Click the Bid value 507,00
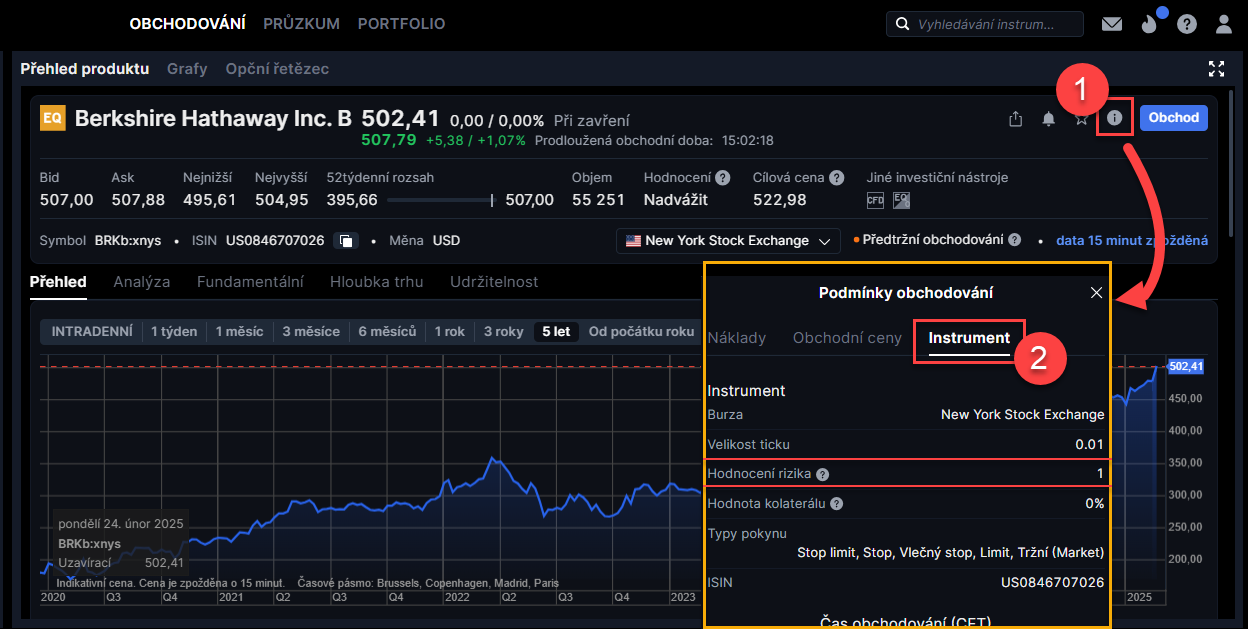This screenshot has width=1248, height=629. tap(67, 200)
